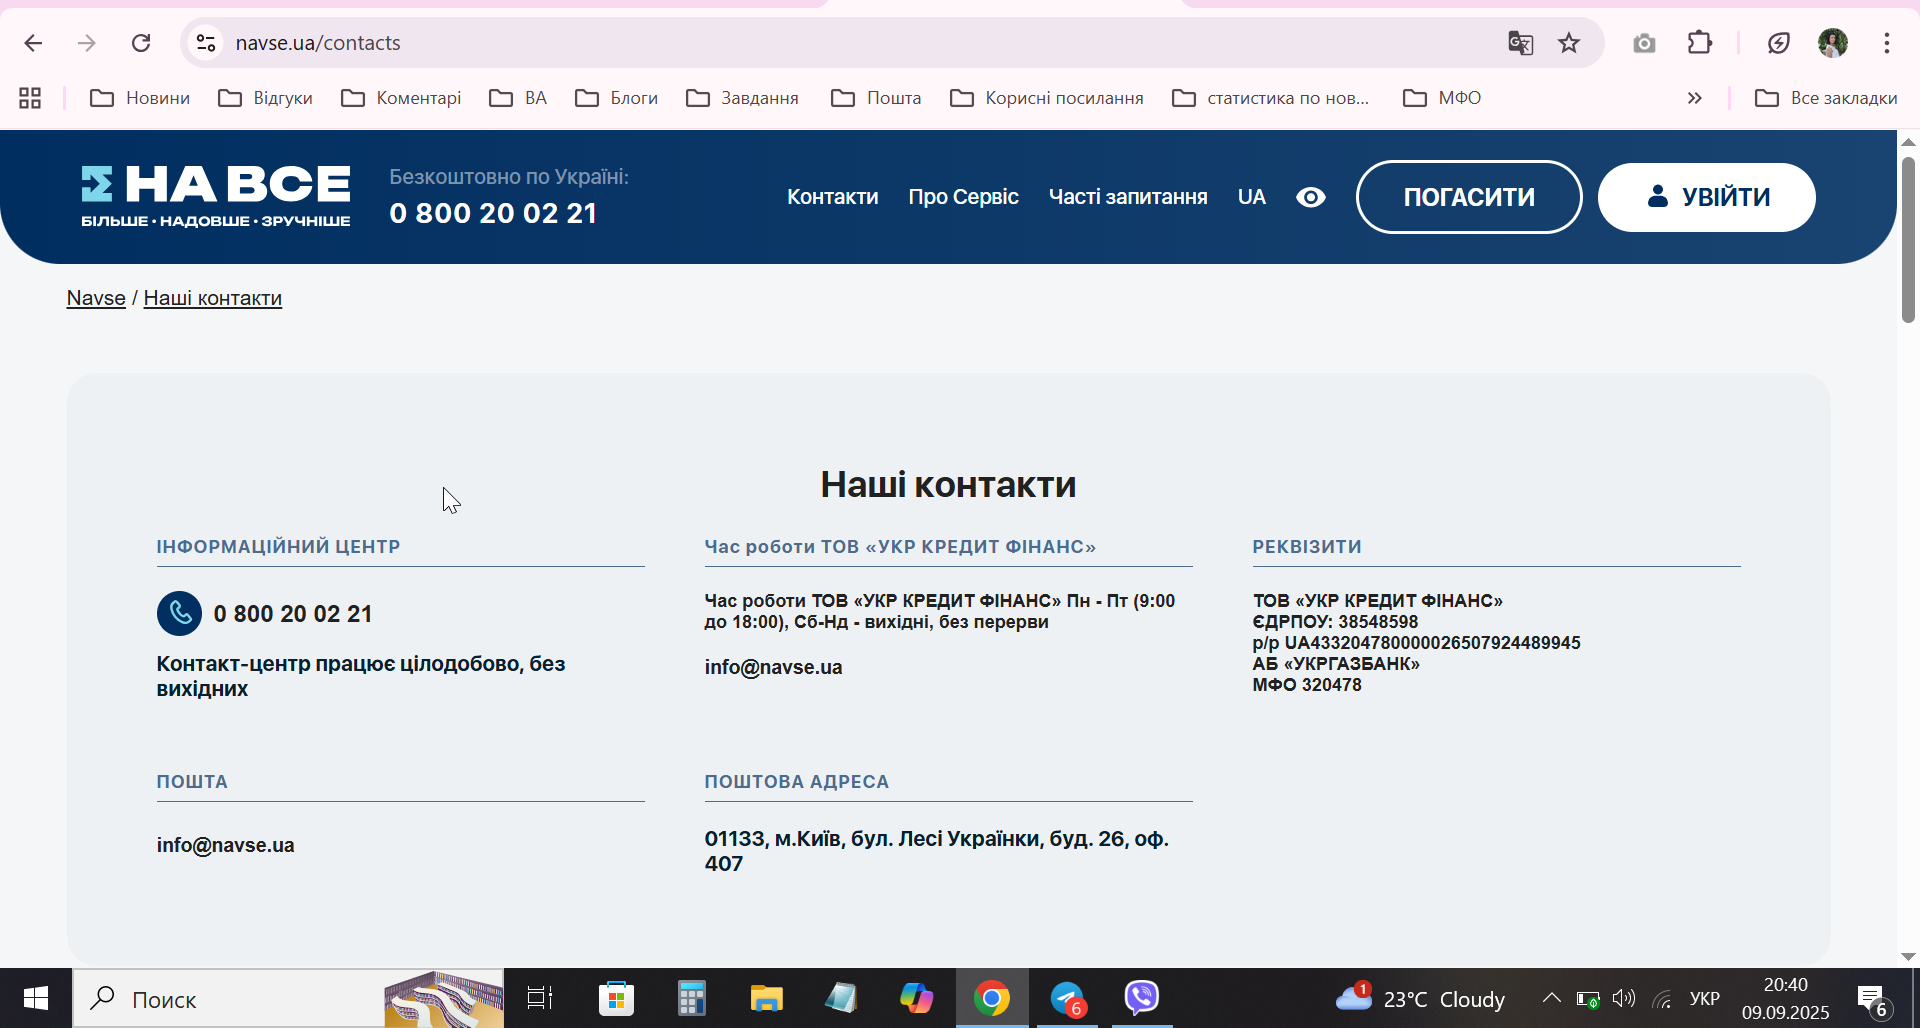Open the Новини bookmarks folder
1920x1028 pixels.
point(140,98)
